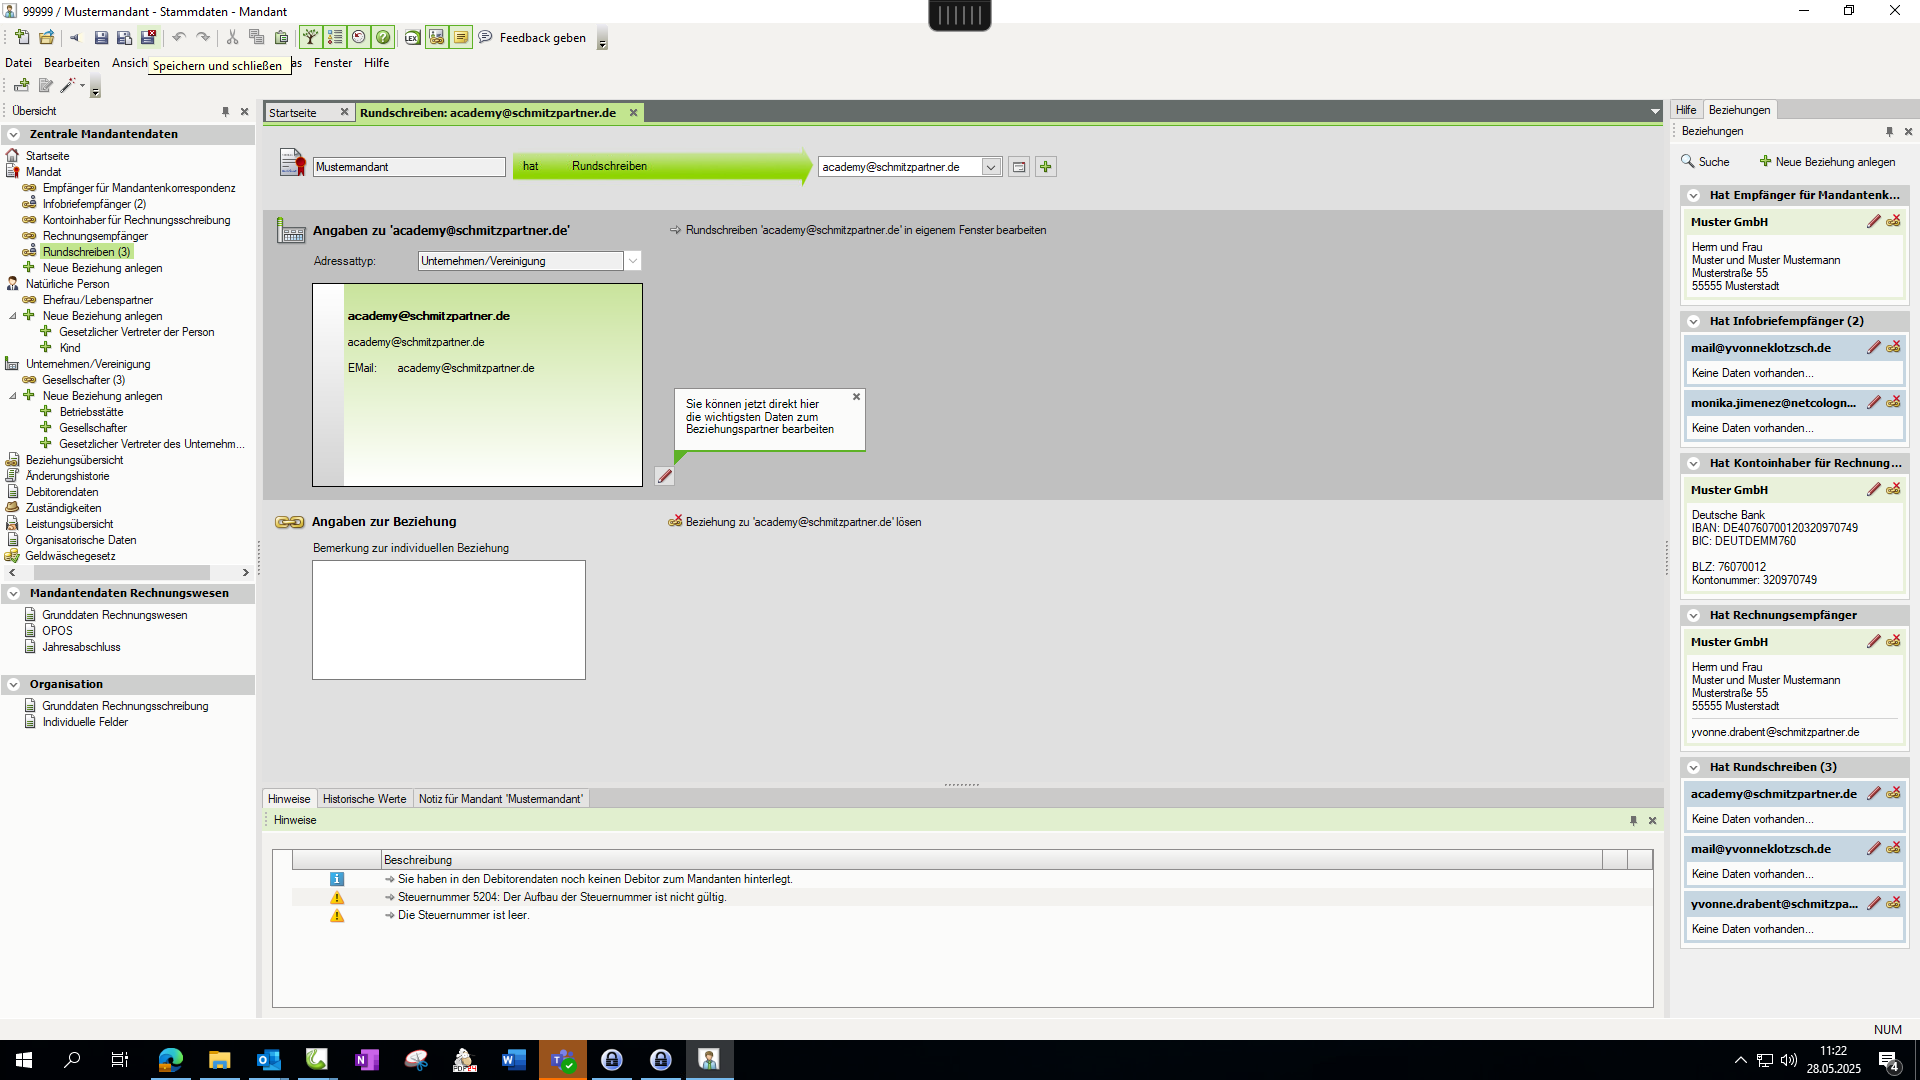Click the Bemerkung zur individuellen Beziehung text field
1920x1080 pixels.
point(448,620)
